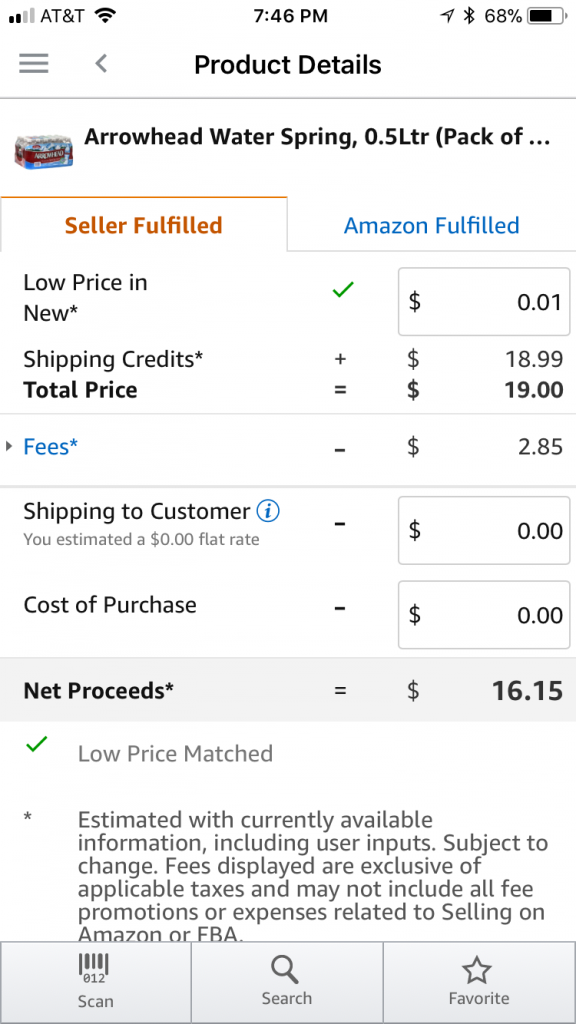Tap the Shipping to Customer info icon

pyautogui.click(x=268, y=511)
